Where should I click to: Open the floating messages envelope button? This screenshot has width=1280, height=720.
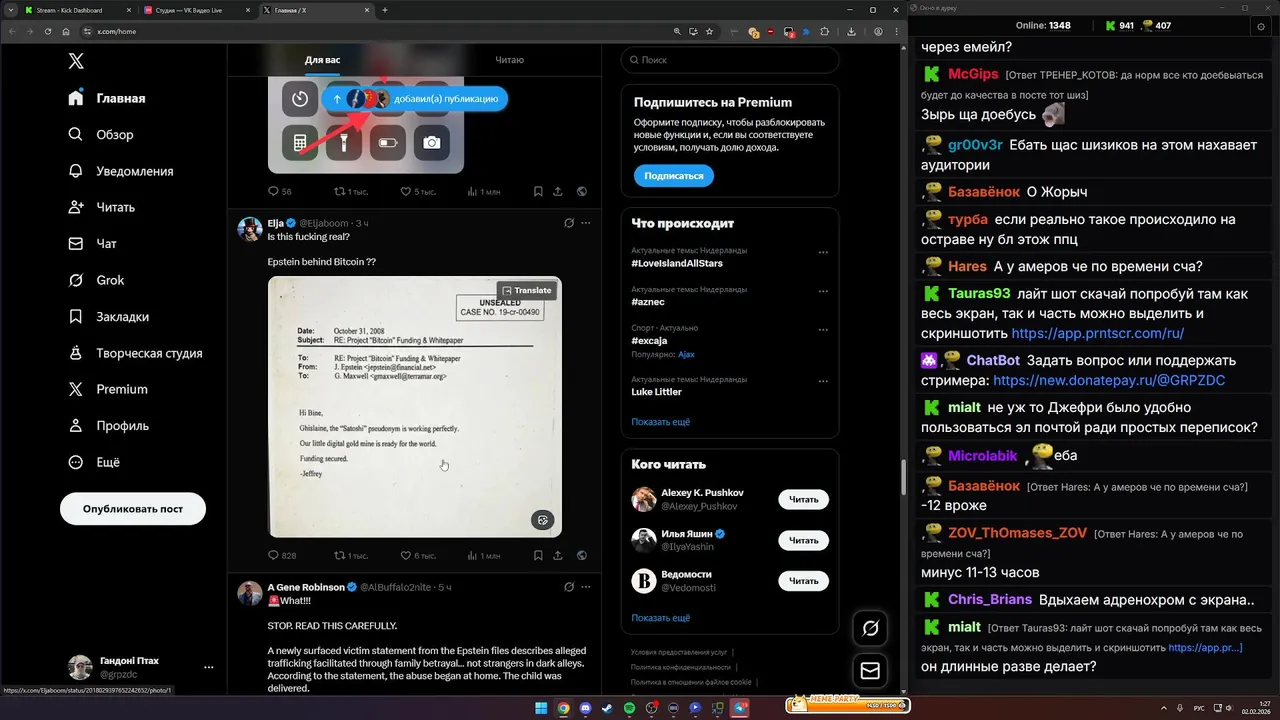[x=870, y=671]
